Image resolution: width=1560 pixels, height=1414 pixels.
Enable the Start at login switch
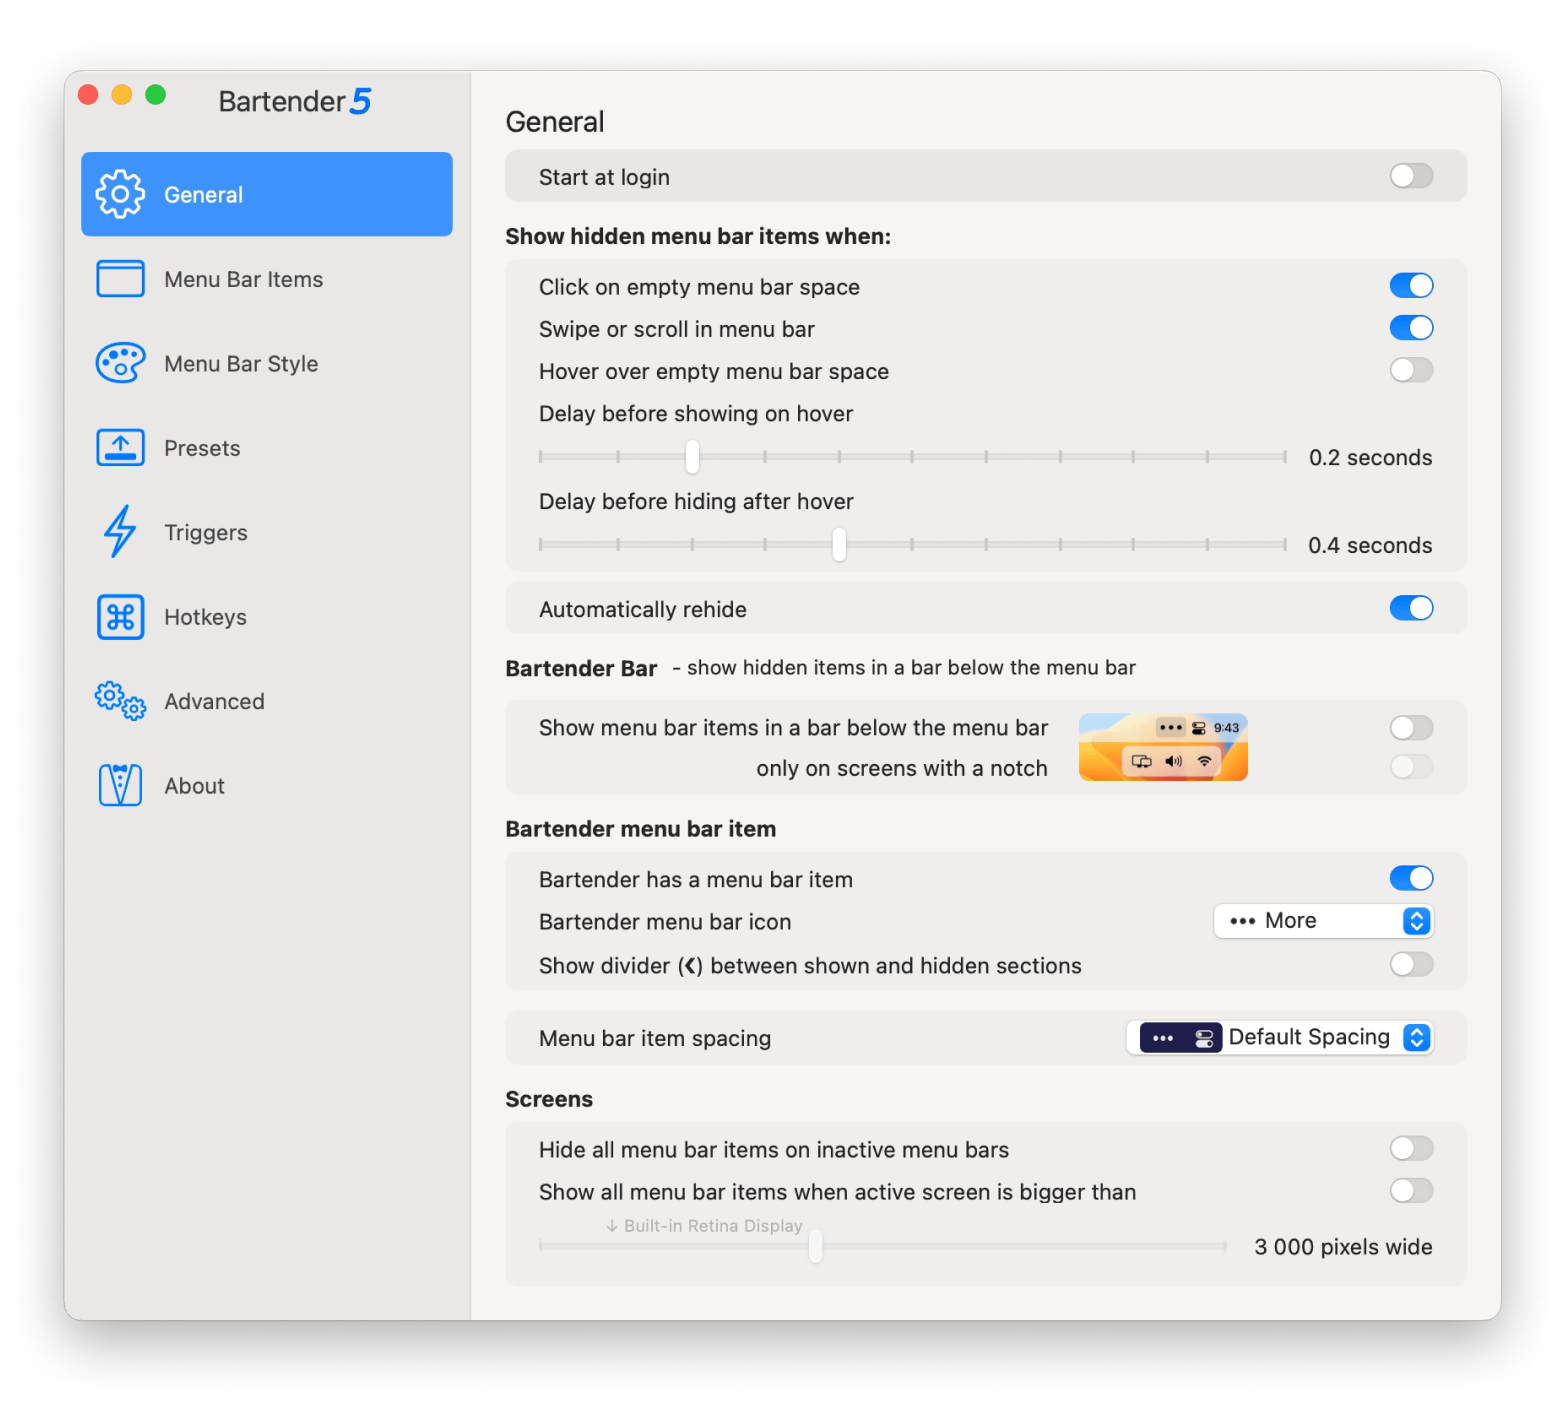coord(1410,177)
